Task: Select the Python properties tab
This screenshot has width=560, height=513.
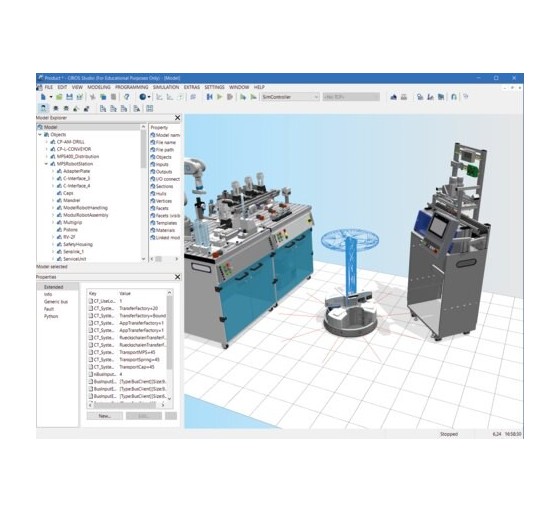Action: click(51, 317)
